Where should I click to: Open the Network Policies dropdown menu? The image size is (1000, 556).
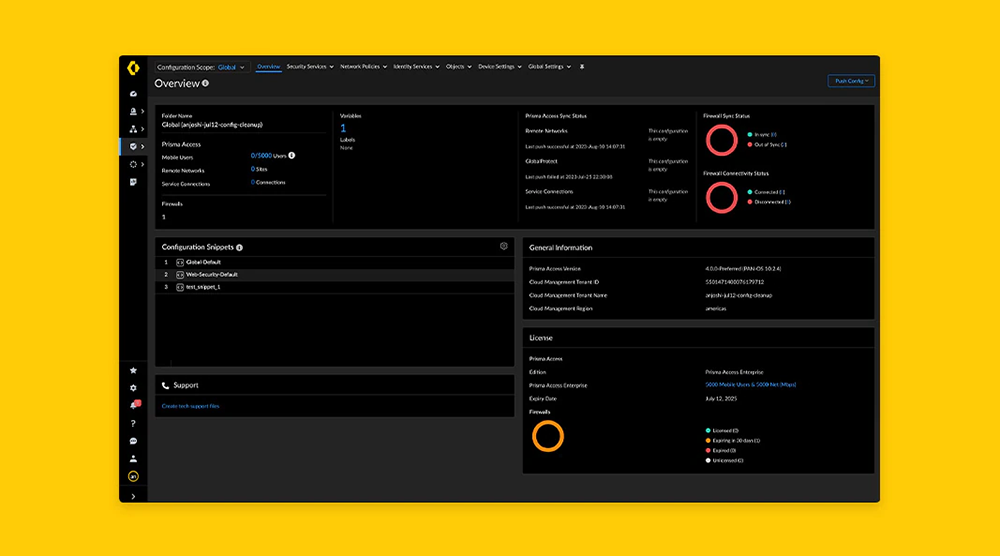click(364, 66)
